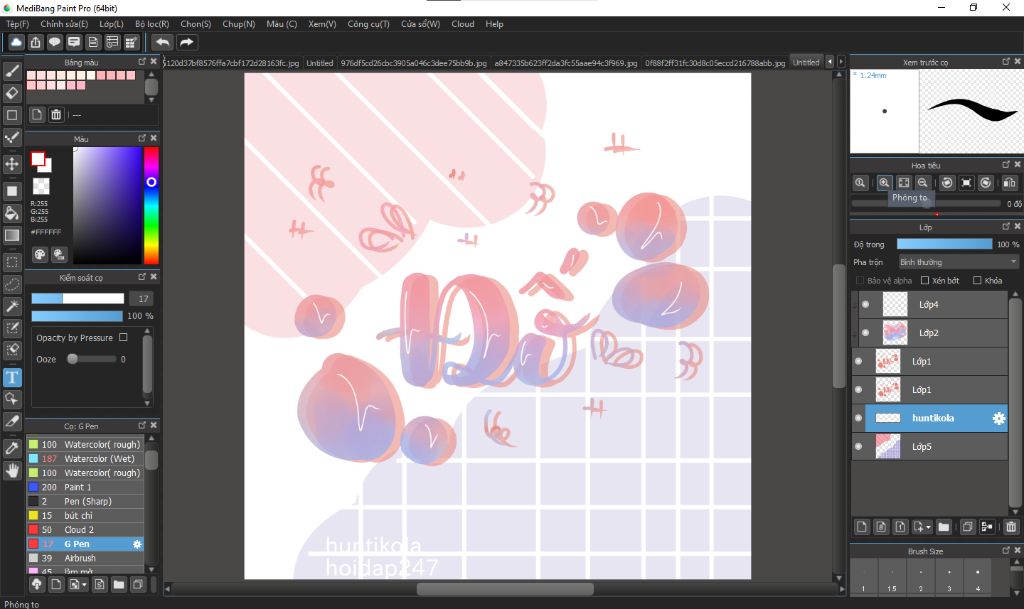Image resolution: width=1024 pixels, height=609 pixels.
Task: Click the duplicate layer icon
Action: [967, 527]
